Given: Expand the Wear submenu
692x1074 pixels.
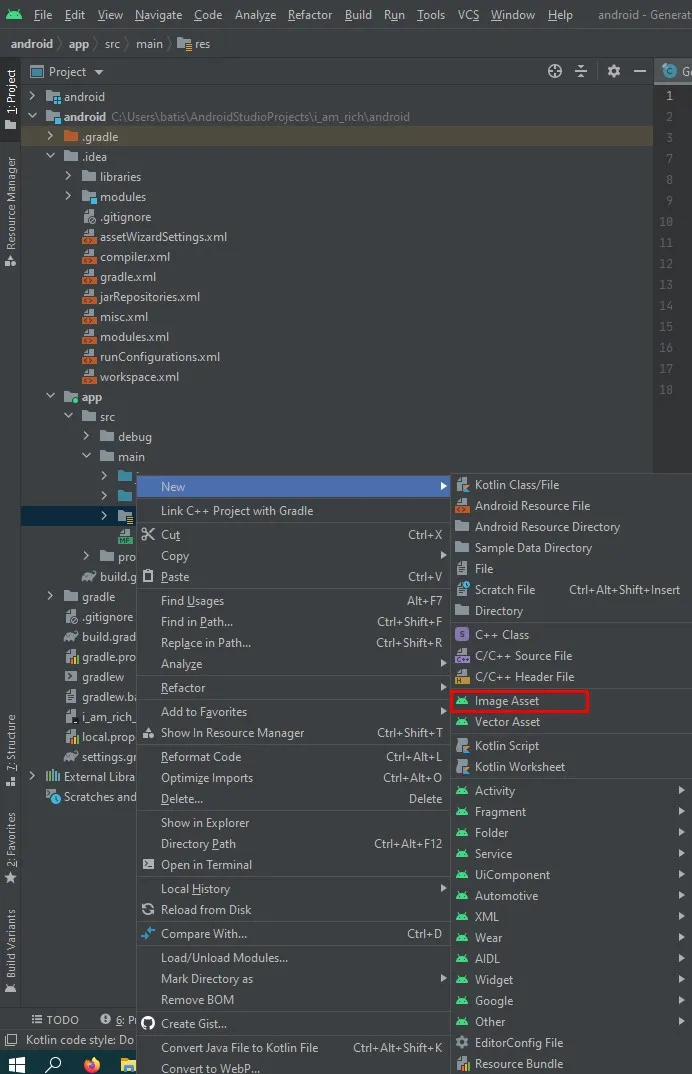Looking at the screenshot, I should [x=571, y=938].
